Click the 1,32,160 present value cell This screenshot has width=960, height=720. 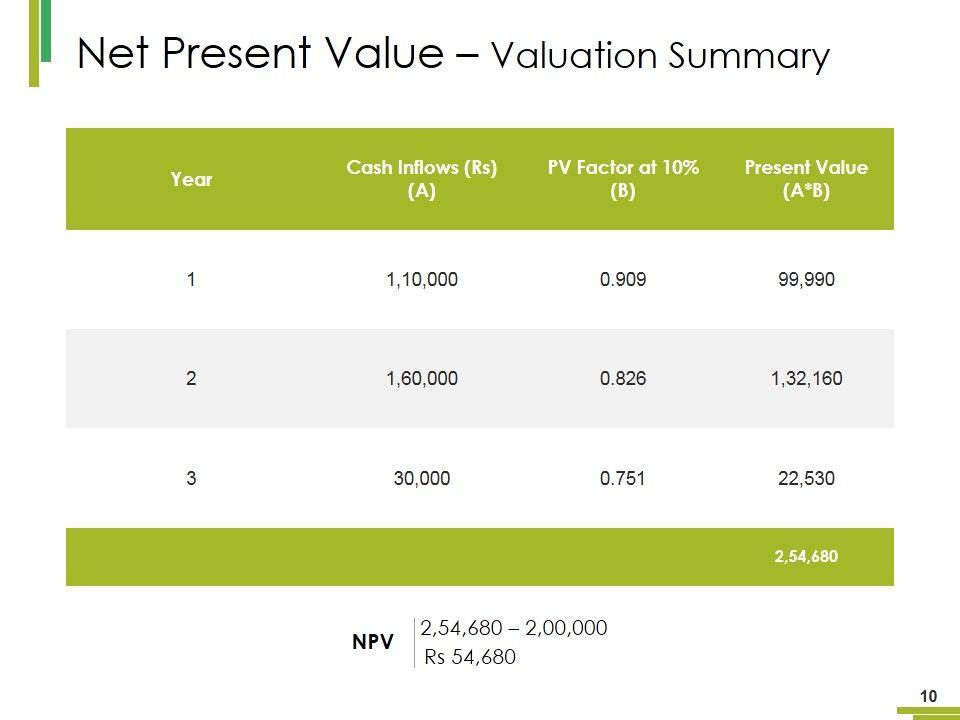(806, 378)
